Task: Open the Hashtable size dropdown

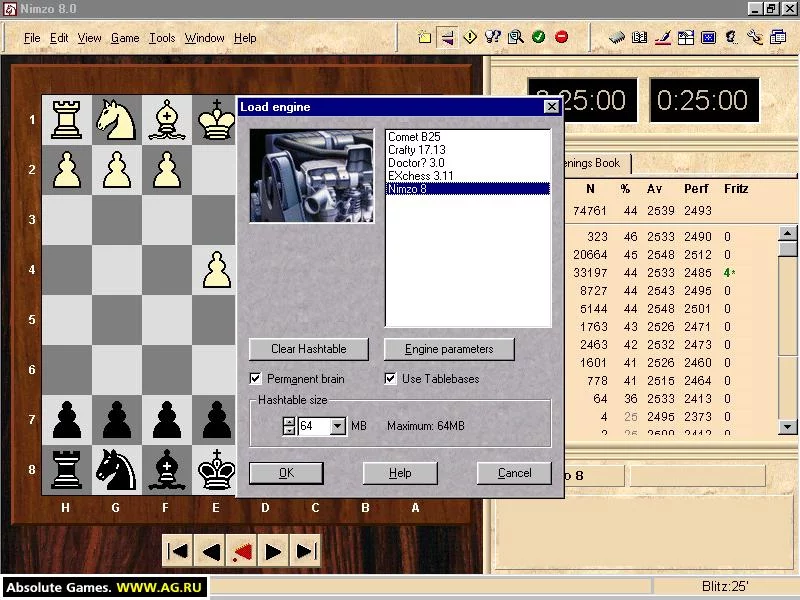Action: pos(338,426)
